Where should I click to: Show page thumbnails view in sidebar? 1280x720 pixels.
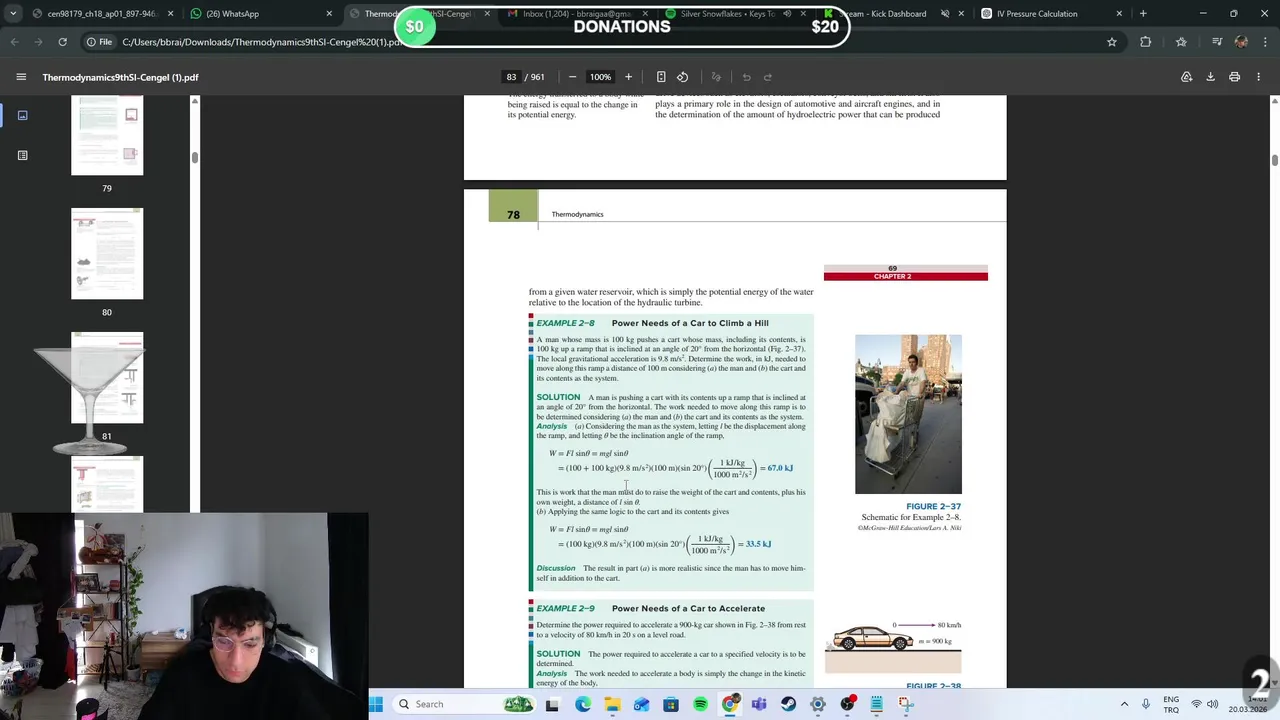[x=22, y=115]
